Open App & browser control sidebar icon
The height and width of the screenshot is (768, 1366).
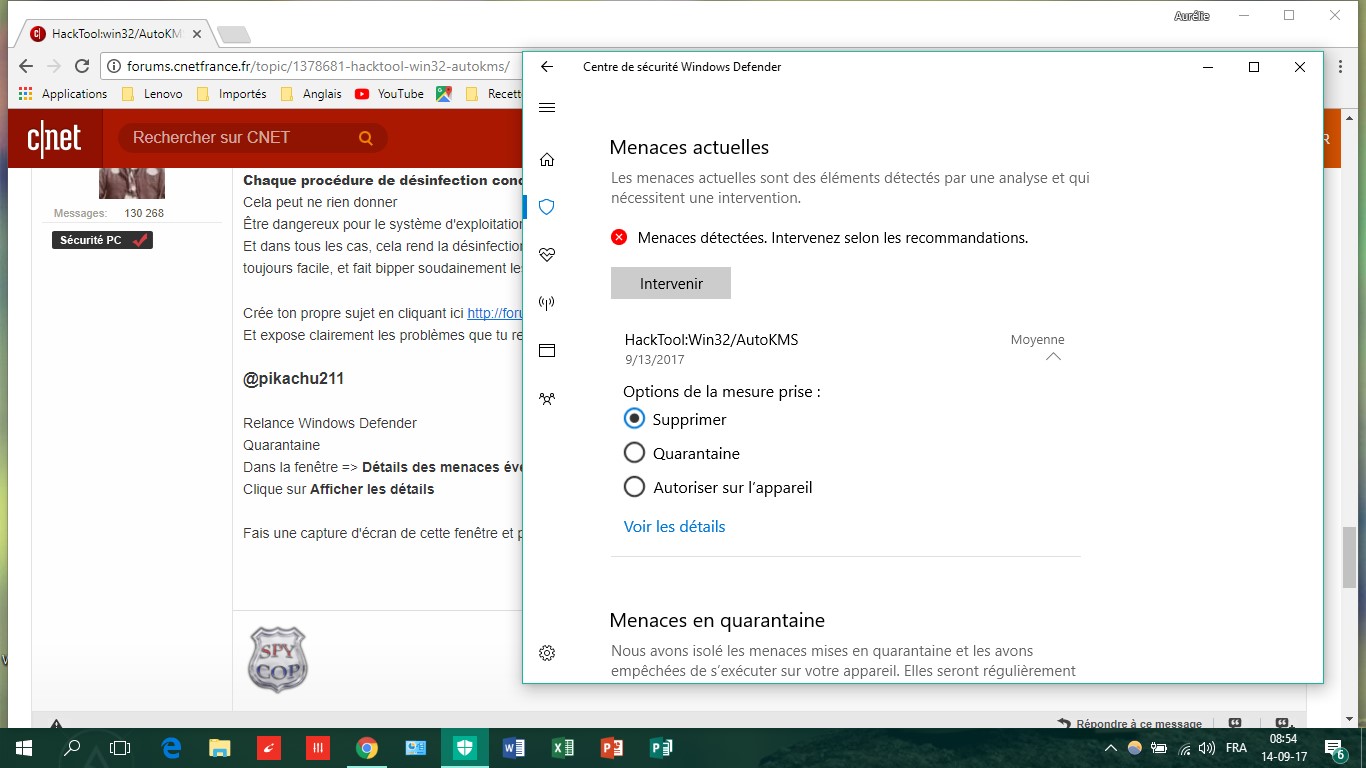546,351
